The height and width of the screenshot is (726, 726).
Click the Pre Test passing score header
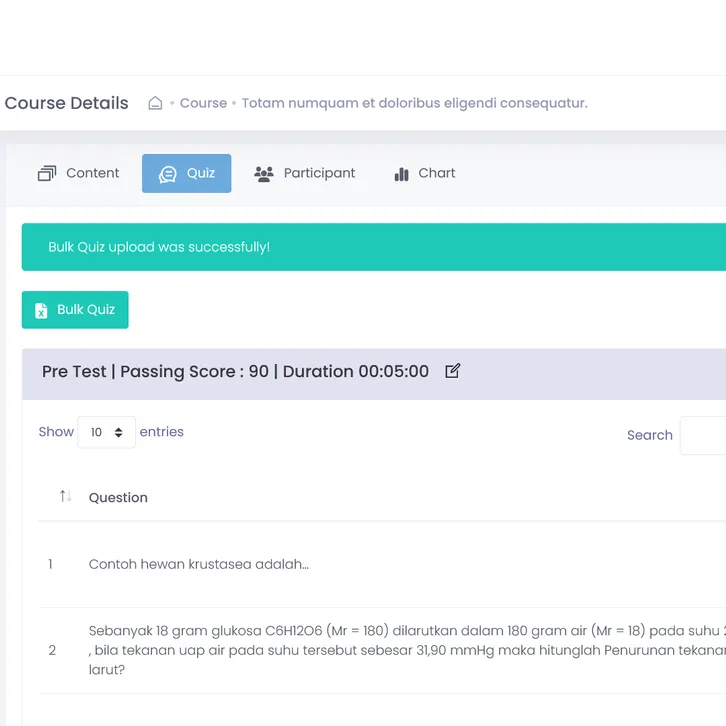235,371
